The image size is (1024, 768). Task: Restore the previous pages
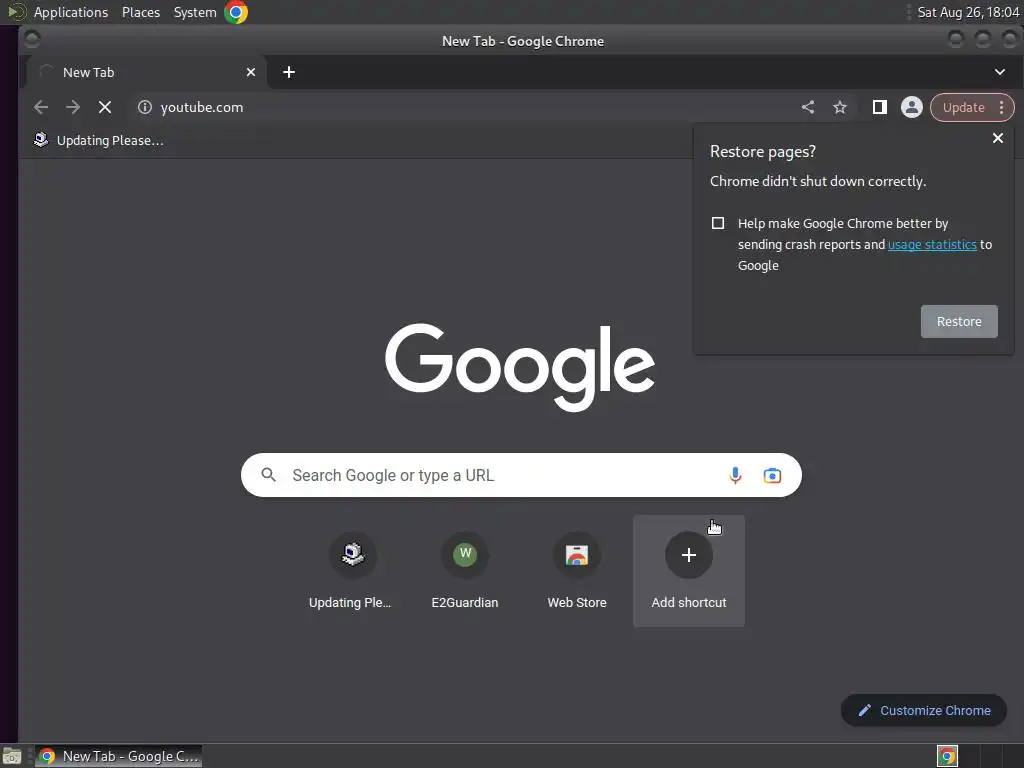click(x=959, y=321)
